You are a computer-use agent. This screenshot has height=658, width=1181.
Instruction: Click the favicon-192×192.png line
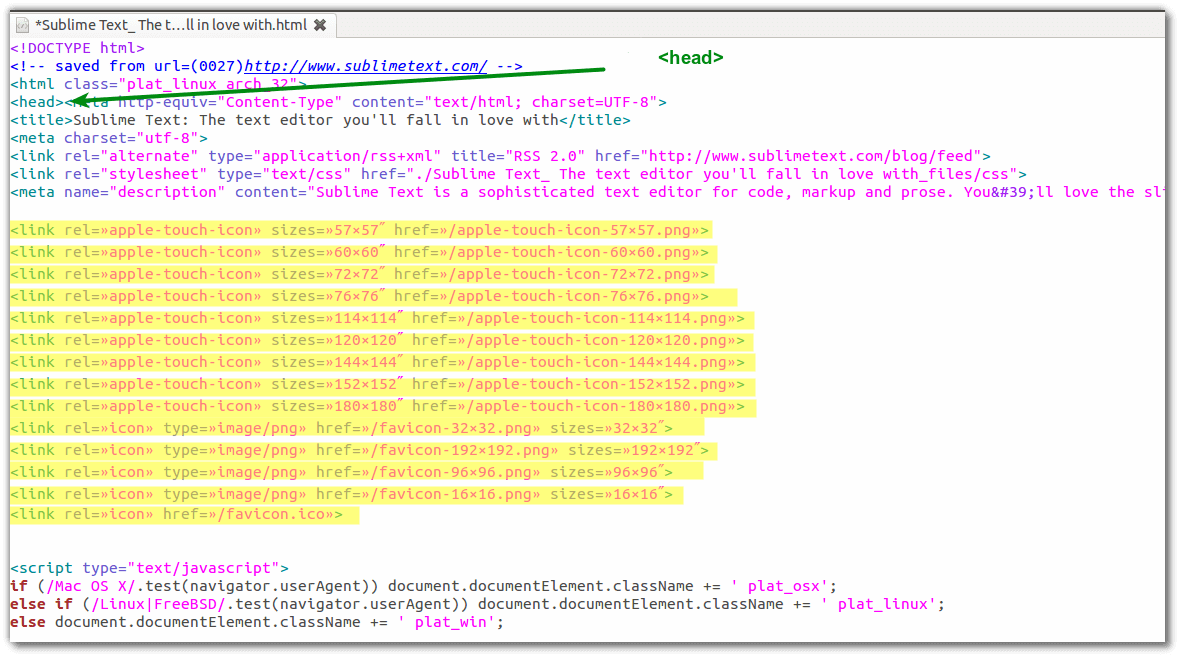pyautogui.click(x=360, y=450)
